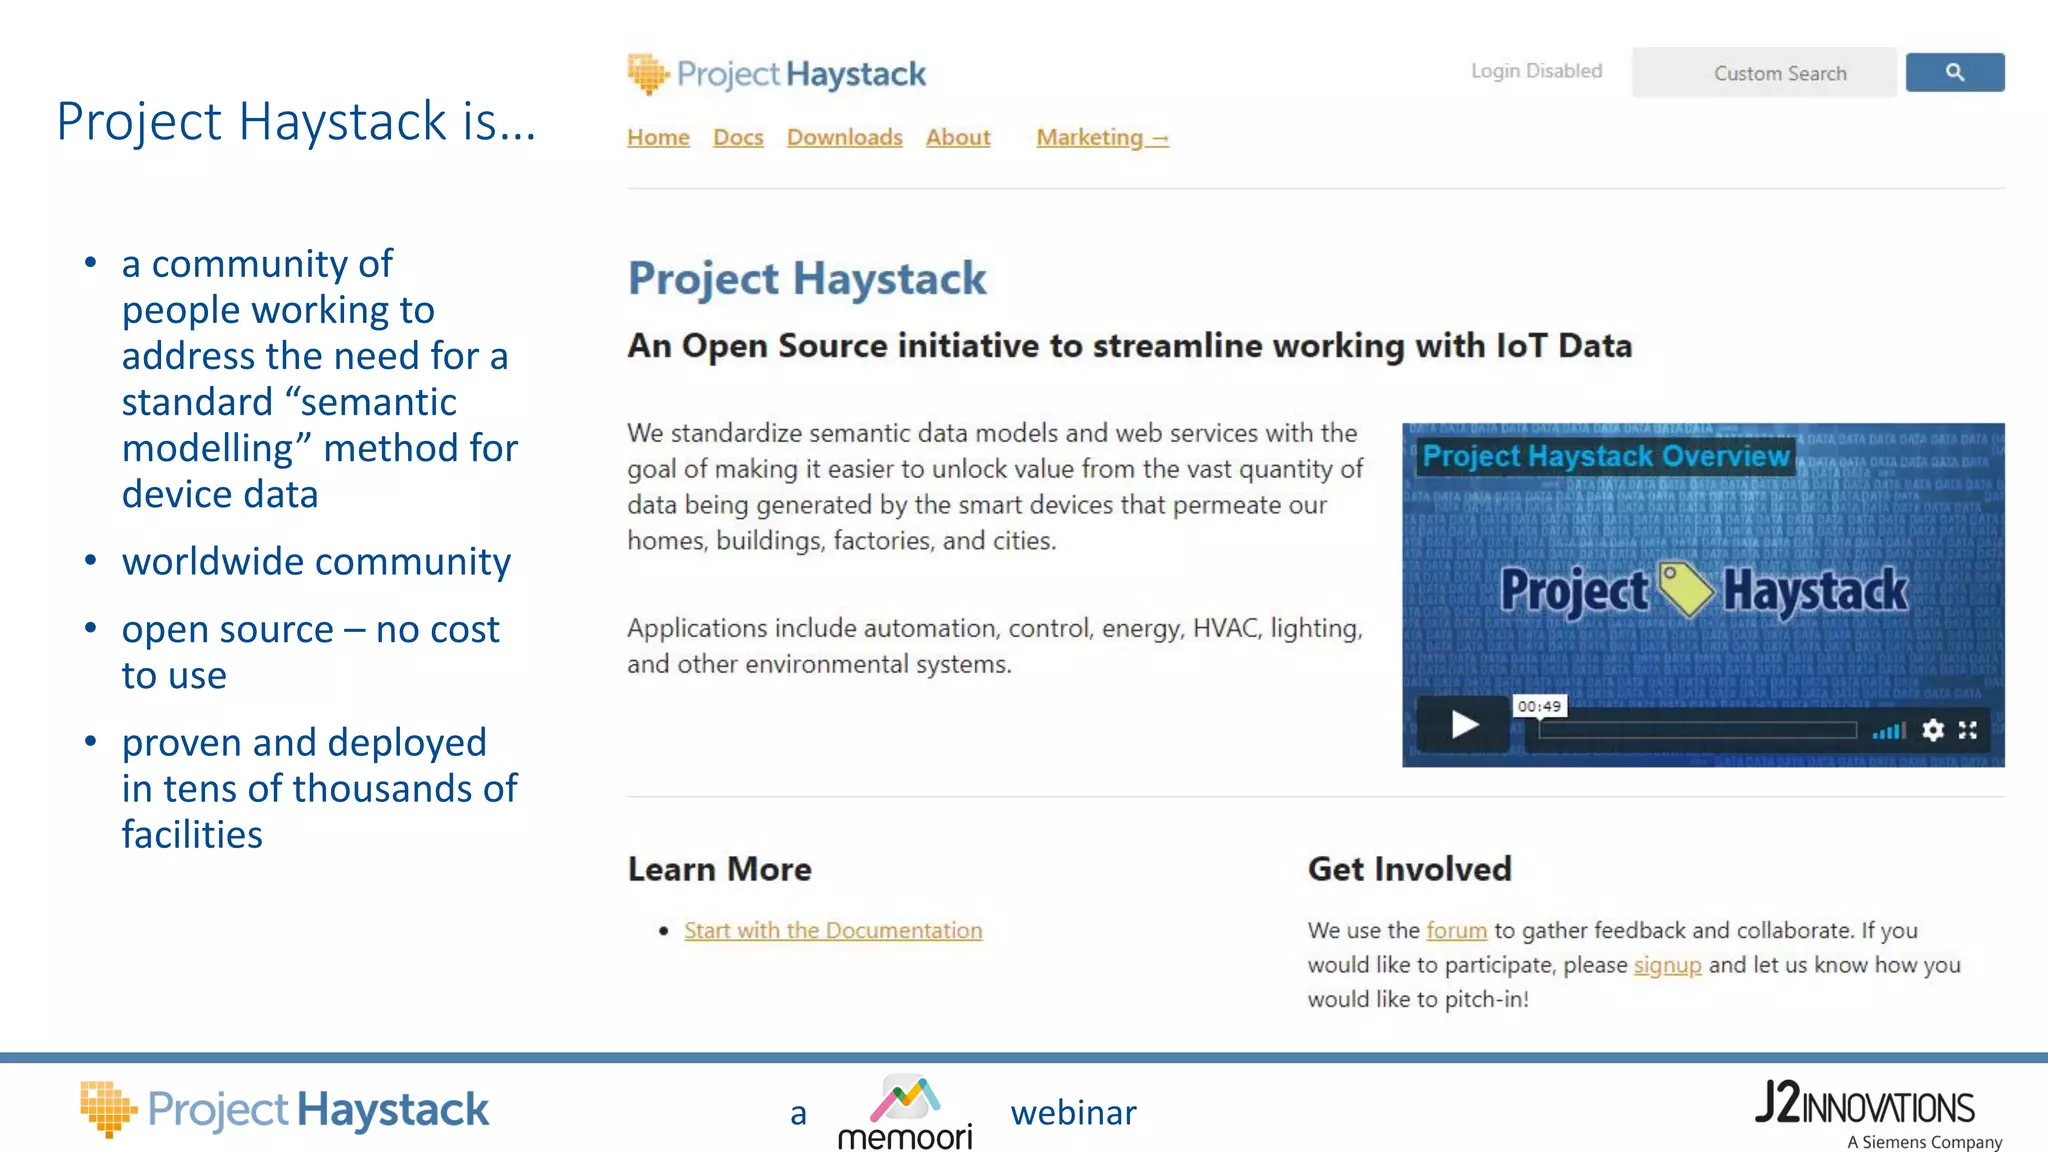The image size is (2048, 1152).
Task: Enter fullscreen mode on the video
Action: pos(1968,730)
